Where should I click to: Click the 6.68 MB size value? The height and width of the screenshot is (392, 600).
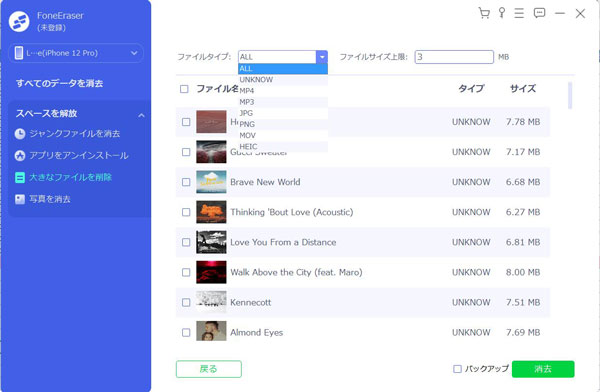coord(523,182)
